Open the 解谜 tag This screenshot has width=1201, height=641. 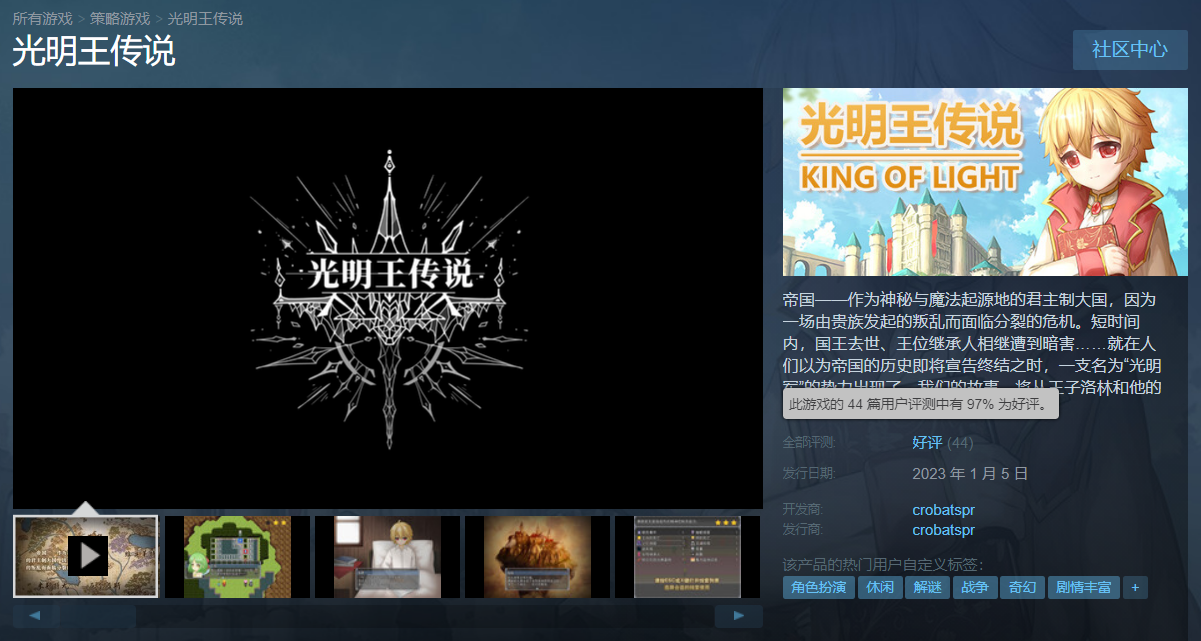(928, 588)
